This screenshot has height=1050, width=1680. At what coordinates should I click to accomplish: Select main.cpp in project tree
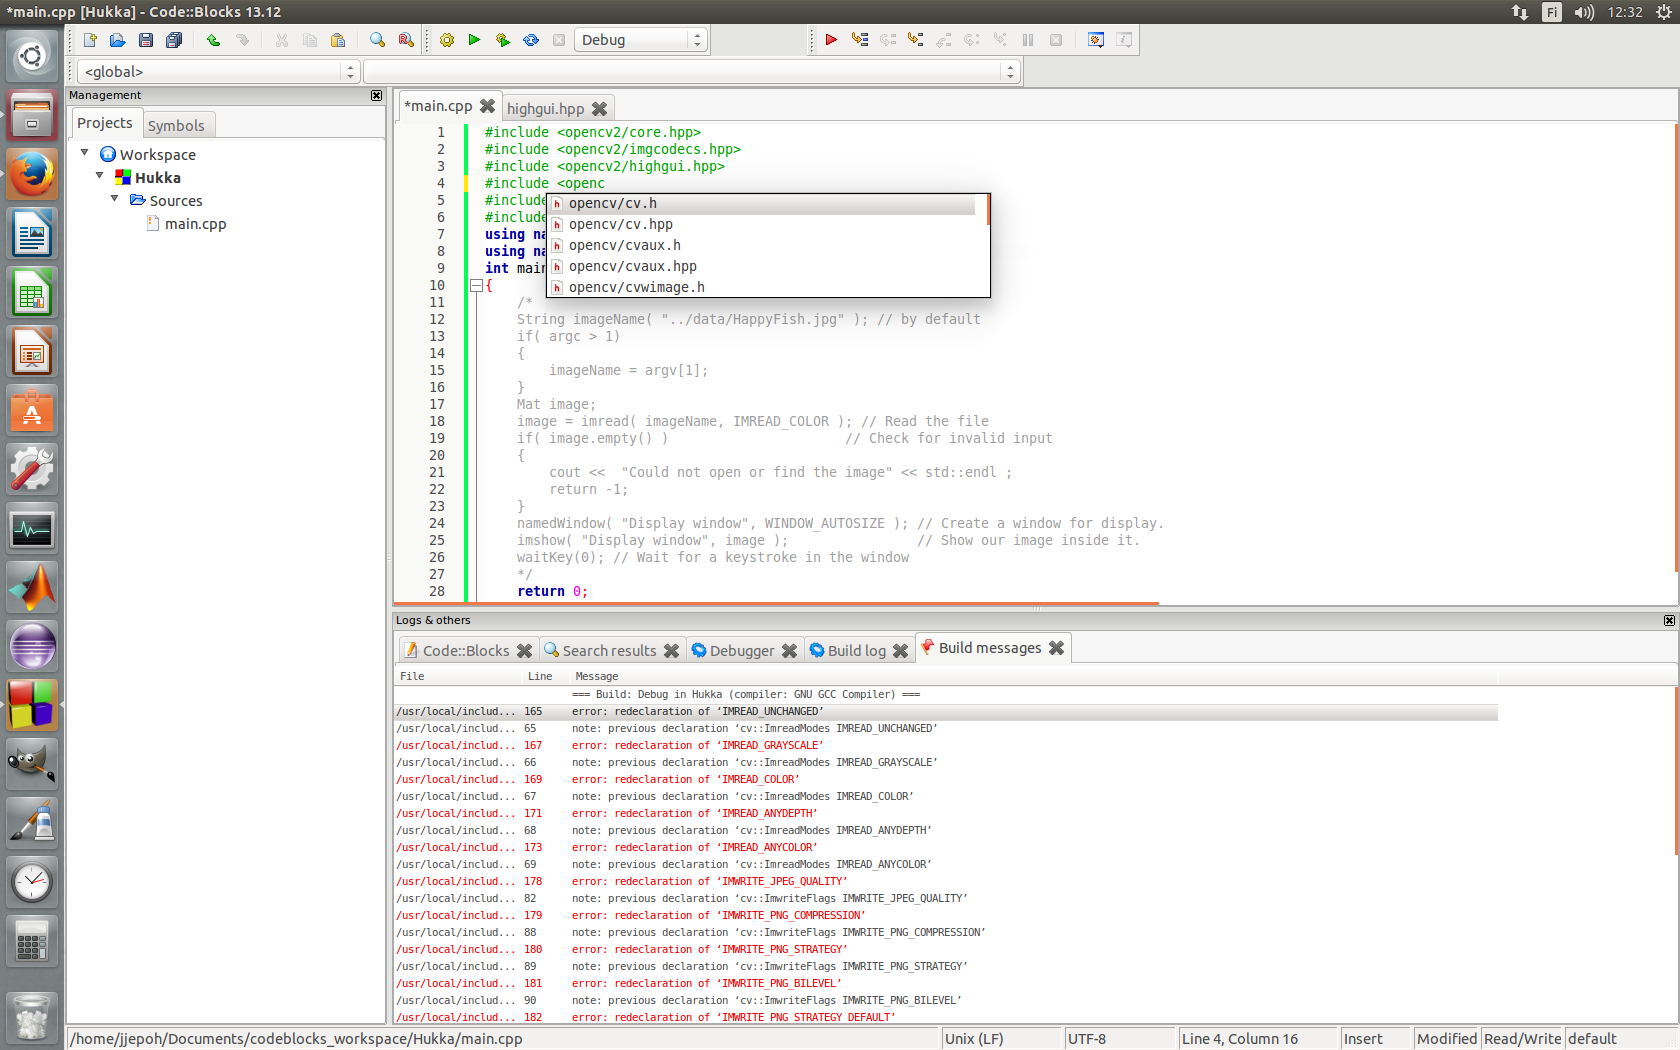point(195,224)
